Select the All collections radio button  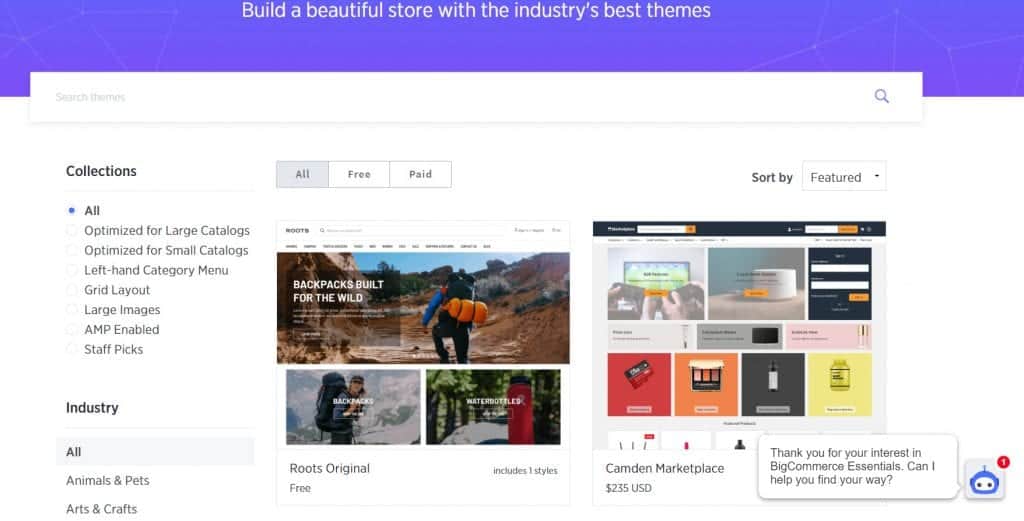point(72,210)
